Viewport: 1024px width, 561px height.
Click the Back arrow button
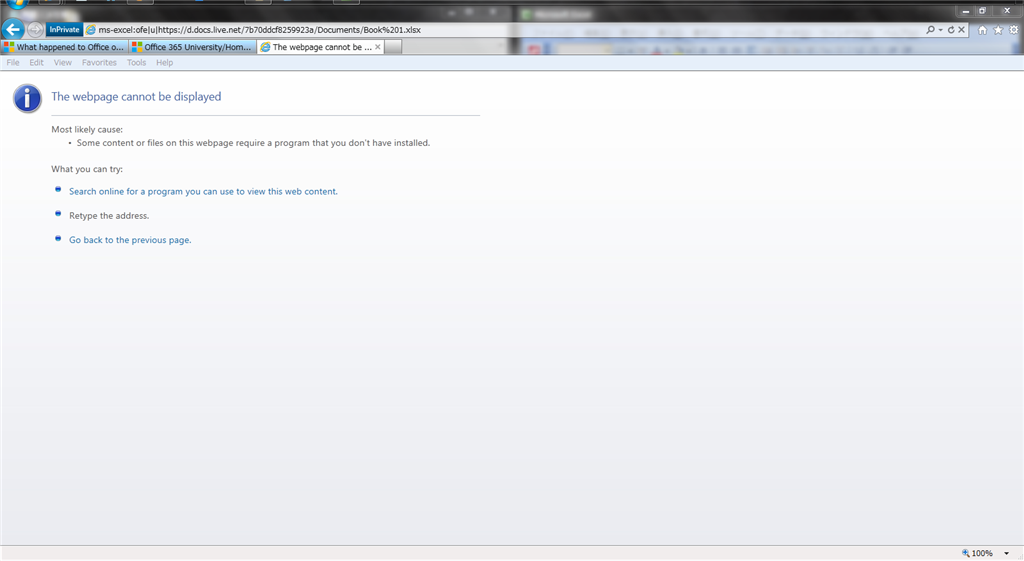[x=13, y=29]
